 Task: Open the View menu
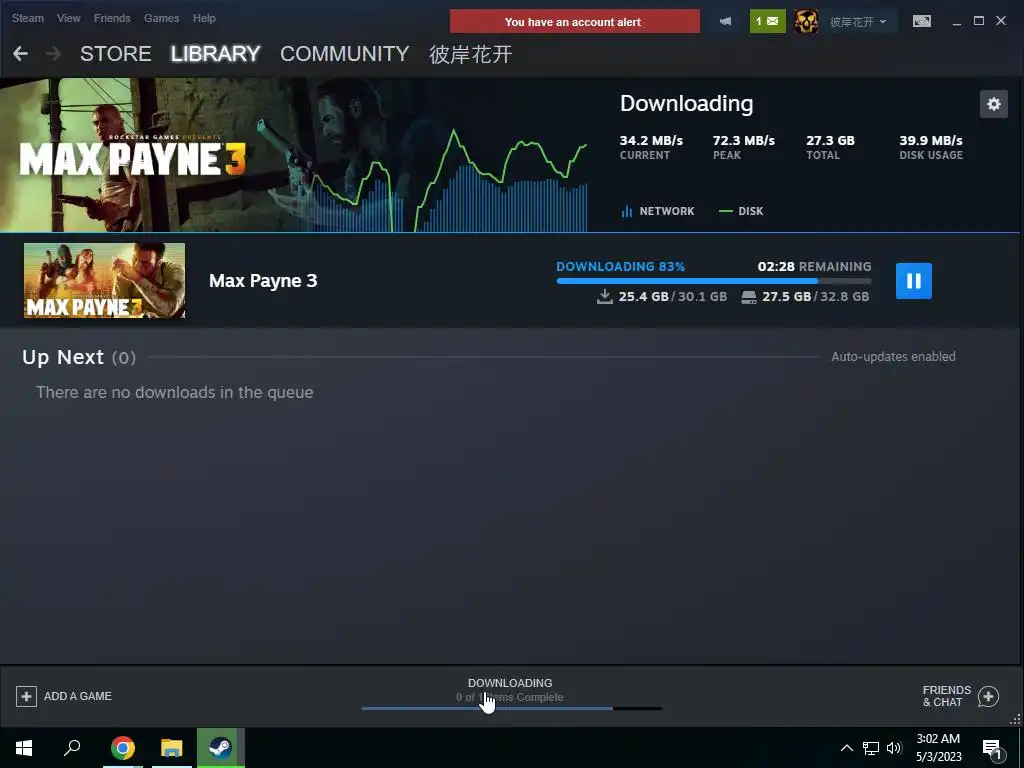point(69,18)
